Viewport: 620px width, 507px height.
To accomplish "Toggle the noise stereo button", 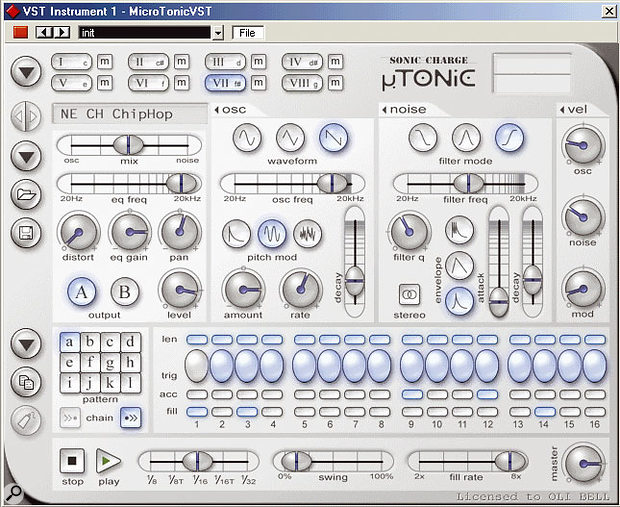I will 409,295.
